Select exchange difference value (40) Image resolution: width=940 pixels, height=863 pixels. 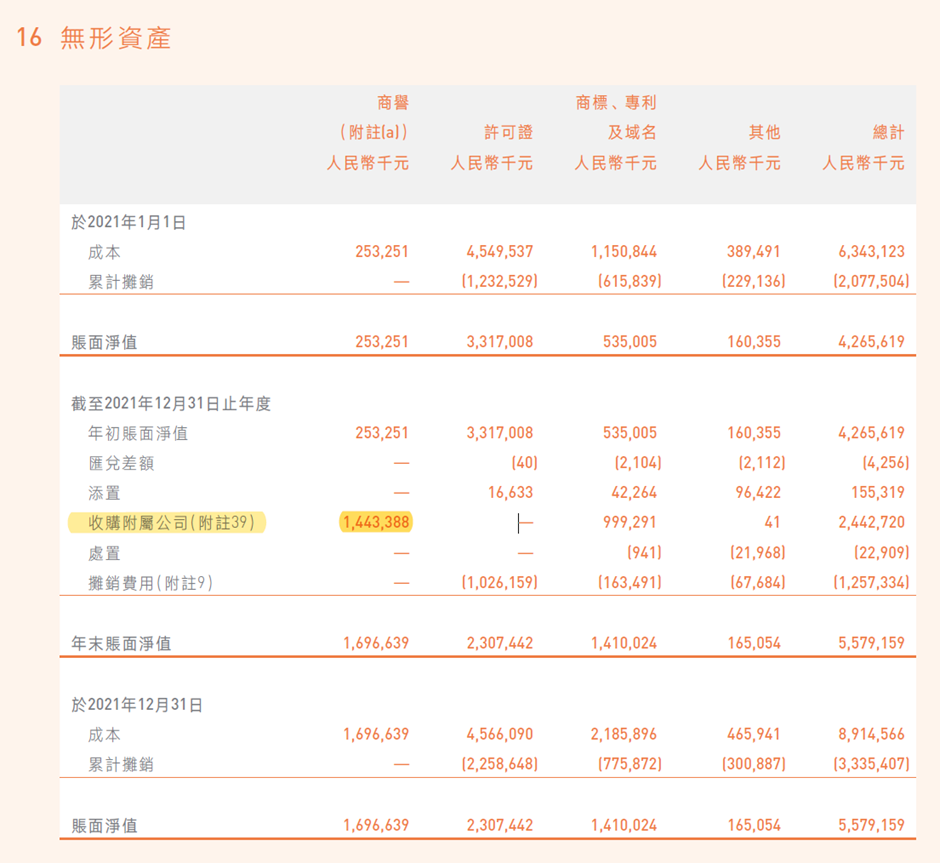525,463
